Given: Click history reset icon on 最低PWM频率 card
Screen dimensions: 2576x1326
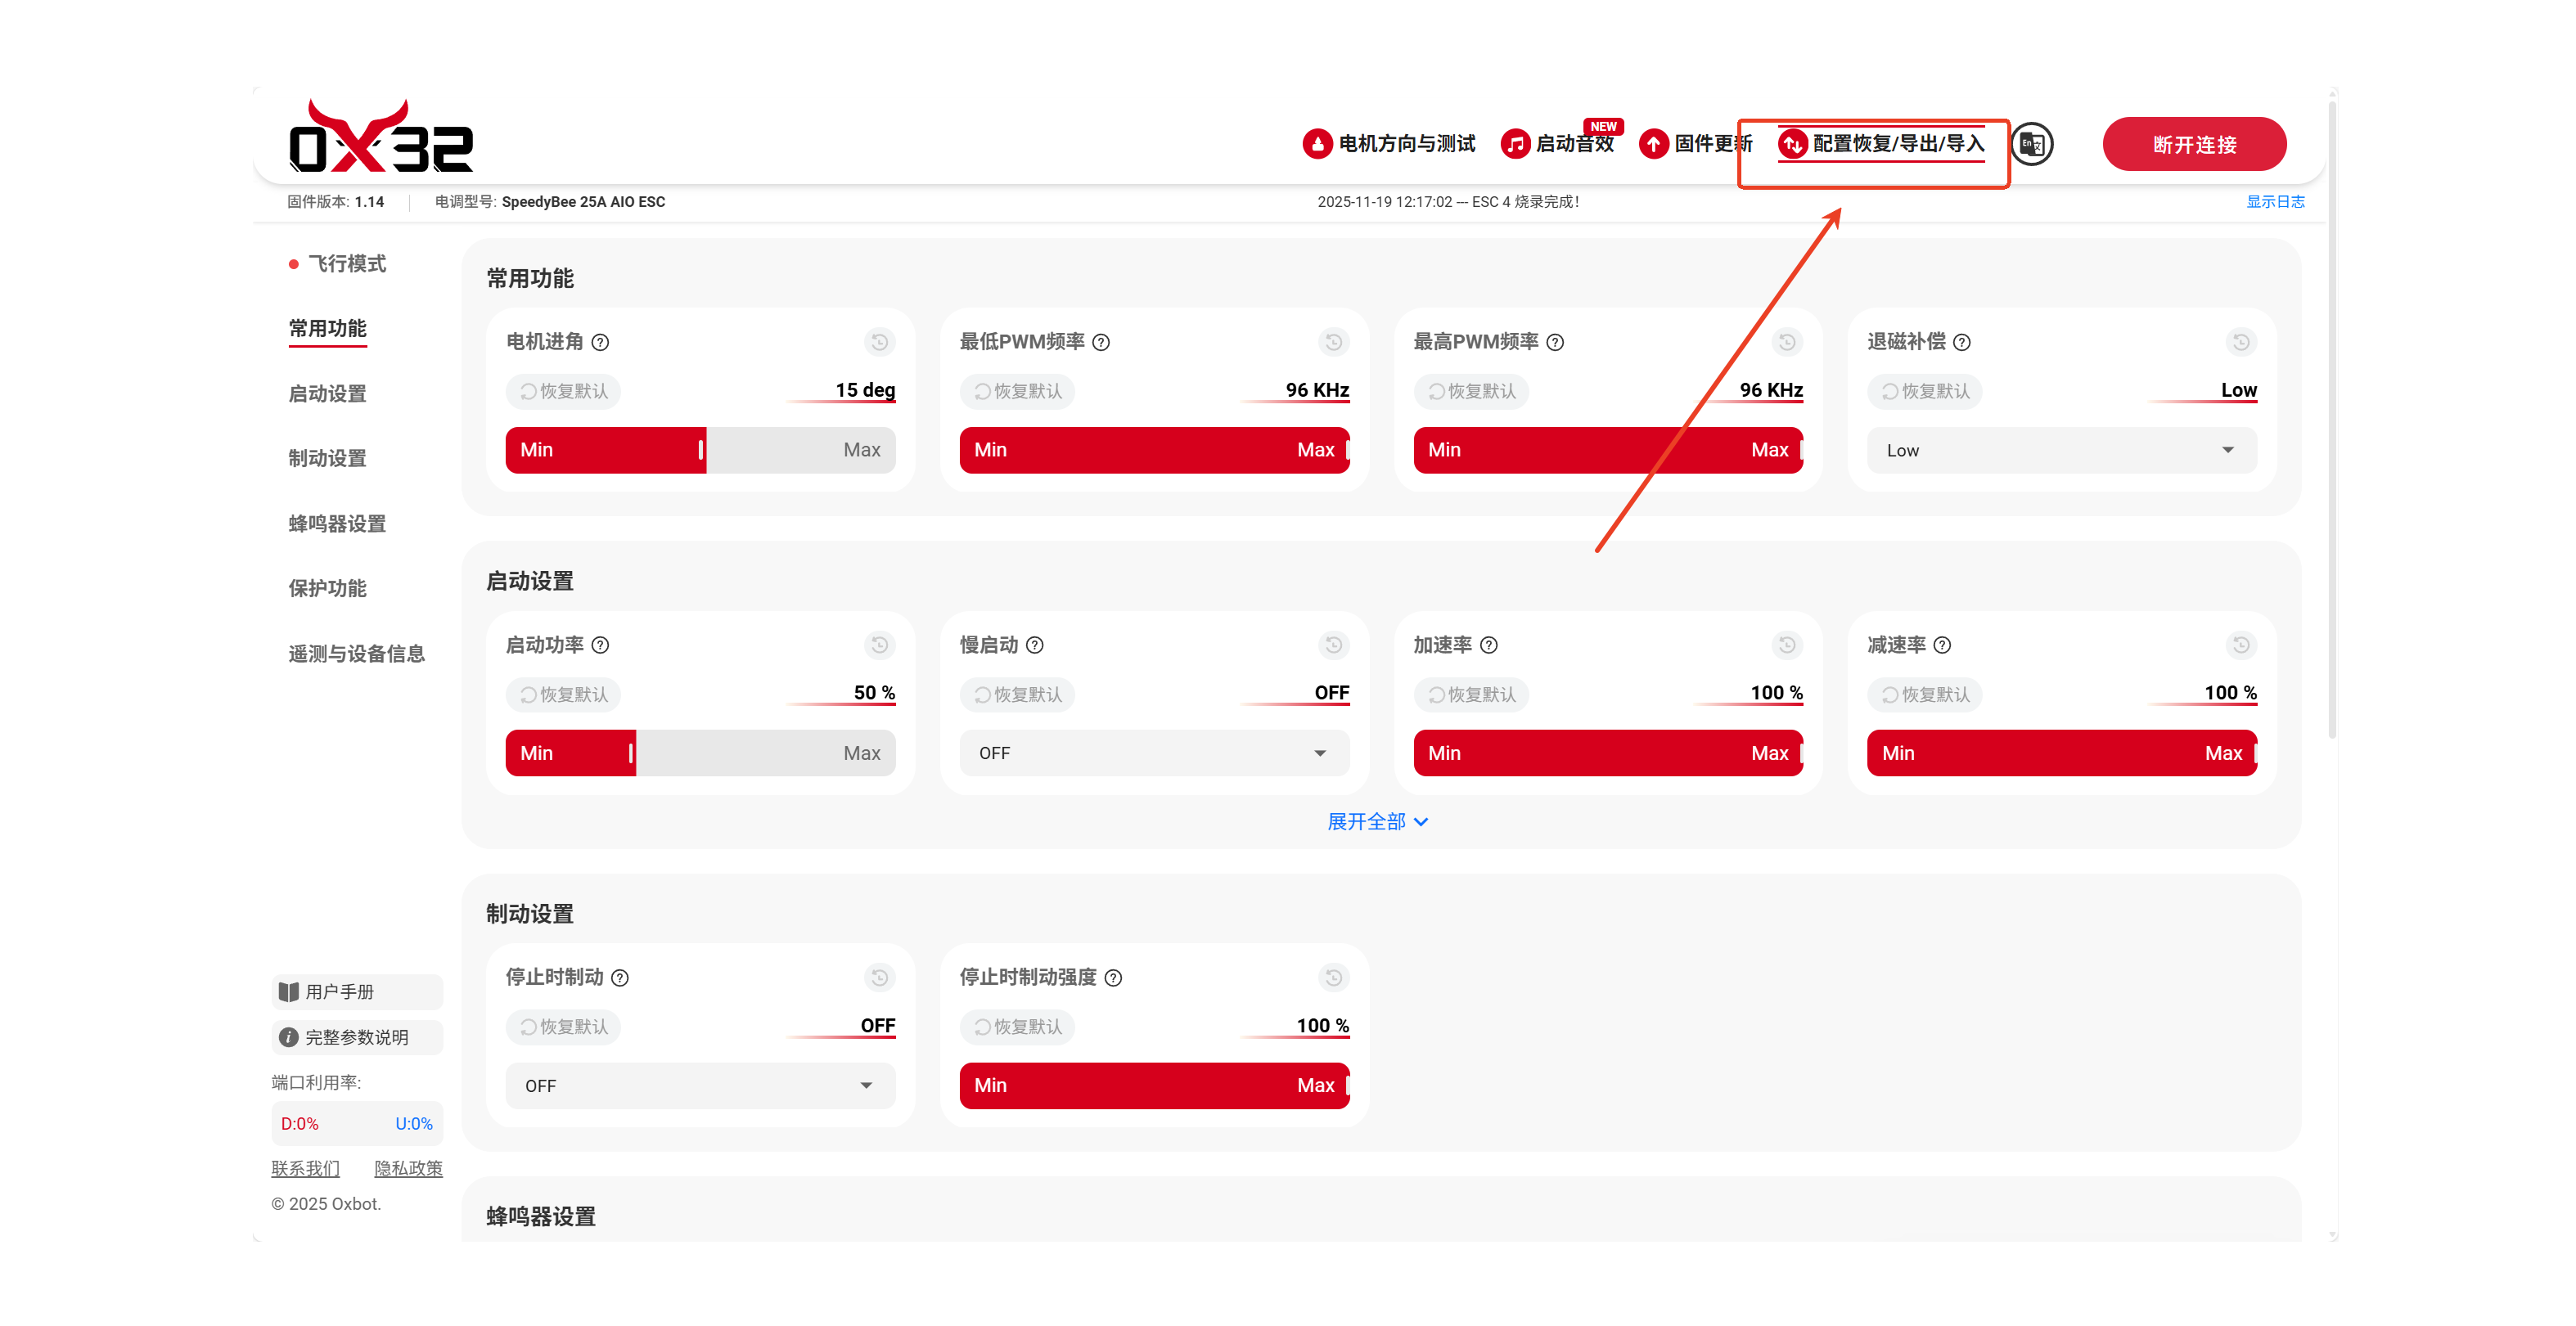Looking at the screenshot, I should [x=1333, y=342].
